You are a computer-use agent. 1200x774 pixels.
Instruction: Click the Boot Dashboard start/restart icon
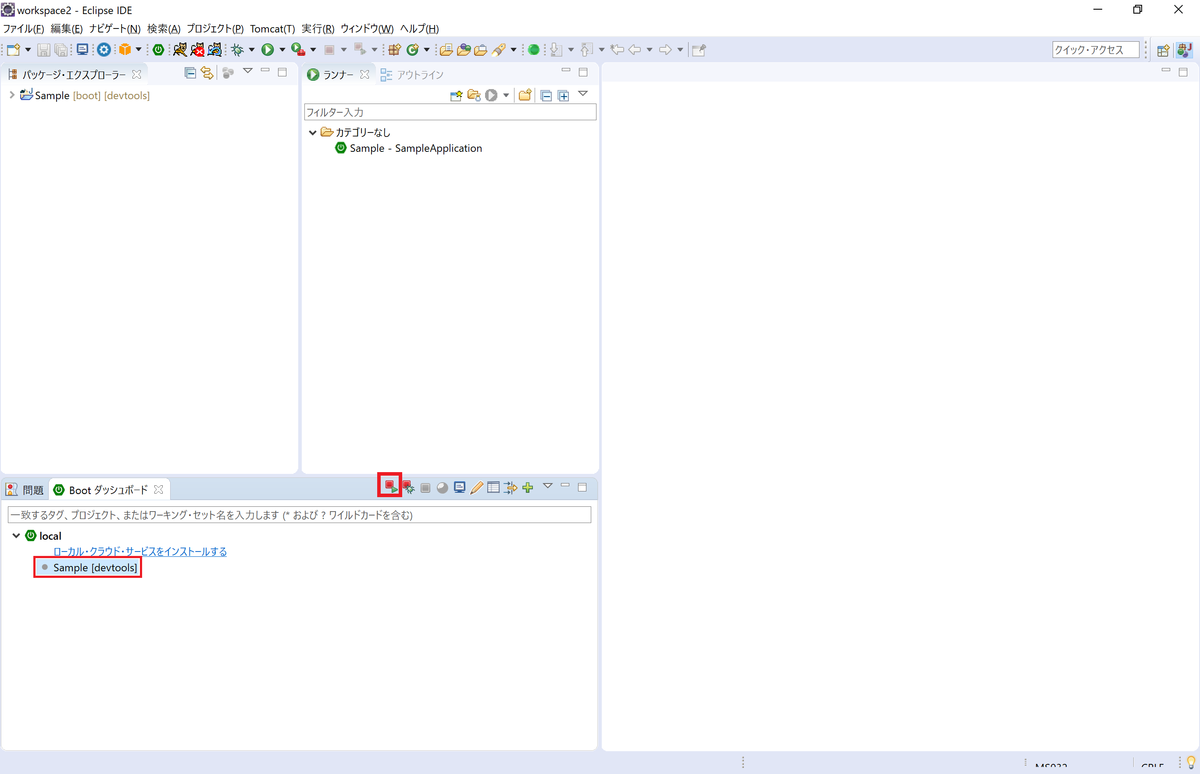click(x=390, y=487)
